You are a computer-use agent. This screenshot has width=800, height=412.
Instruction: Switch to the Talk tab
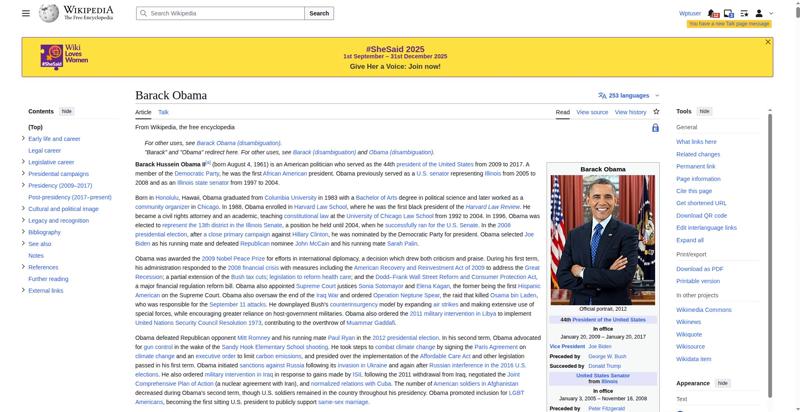(163, 112)
